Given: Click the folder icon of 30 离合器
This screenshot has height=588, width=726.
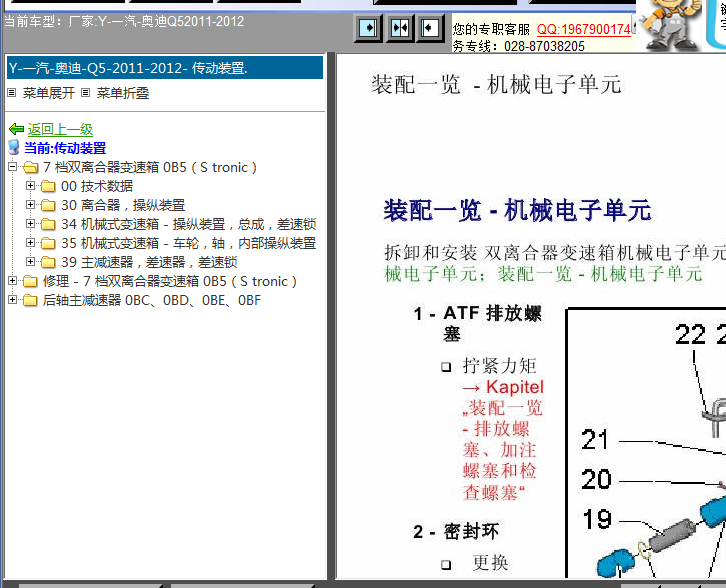Looking at the screenshot, I should 48,205.
